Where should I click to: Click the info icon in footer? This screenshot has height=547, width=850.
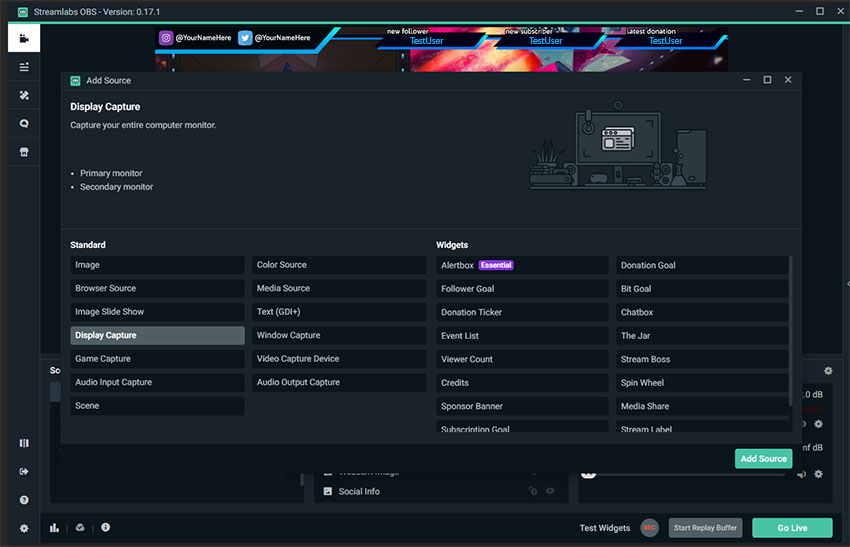coord(105,527)
